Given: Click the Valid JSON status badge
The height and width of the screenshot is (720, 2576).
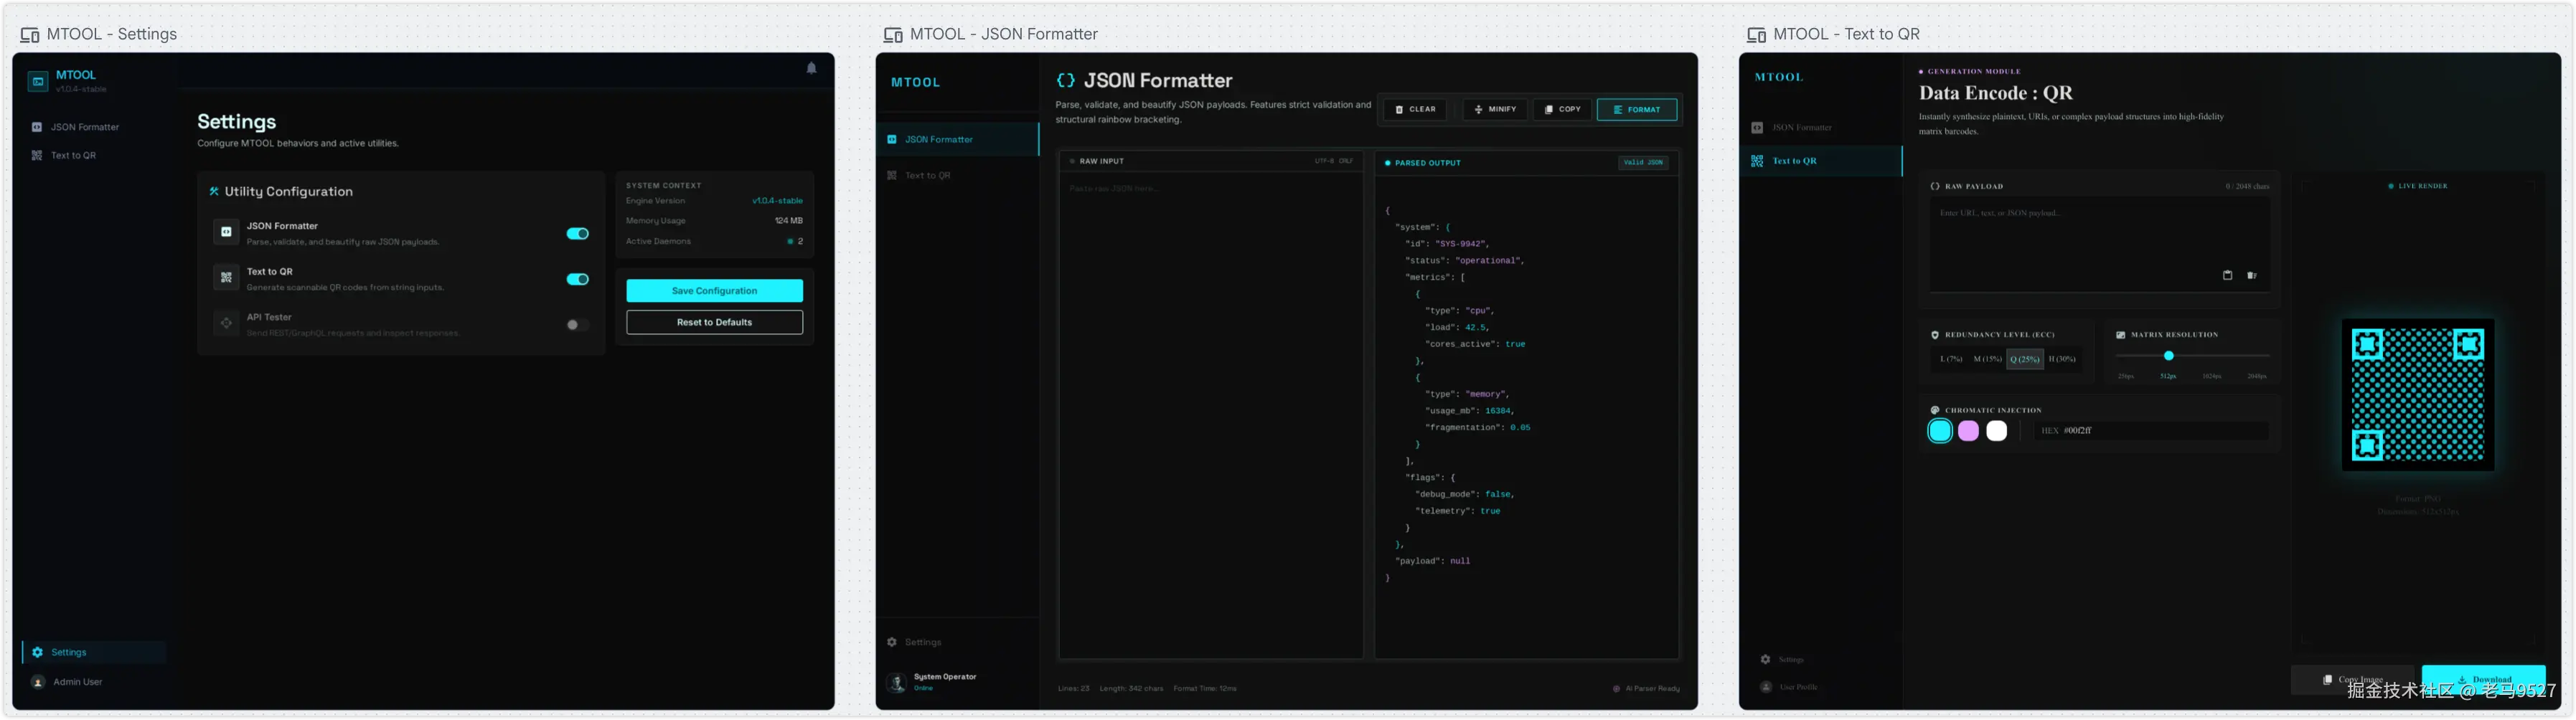Looking at the screenshot, I should coord(1643,162).
